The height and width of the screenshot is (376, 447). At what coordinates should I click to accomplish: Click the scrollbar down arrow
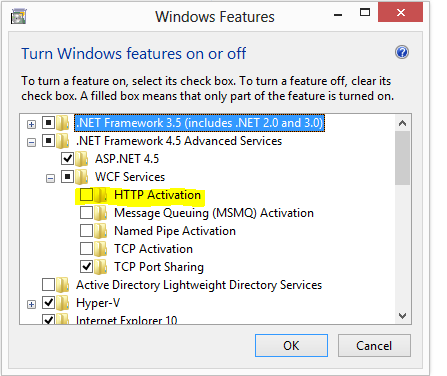402,316
